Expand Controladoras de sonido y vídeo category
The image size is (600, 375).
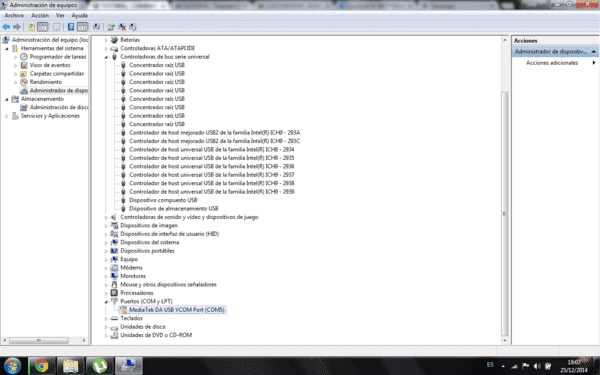point(106,217)
